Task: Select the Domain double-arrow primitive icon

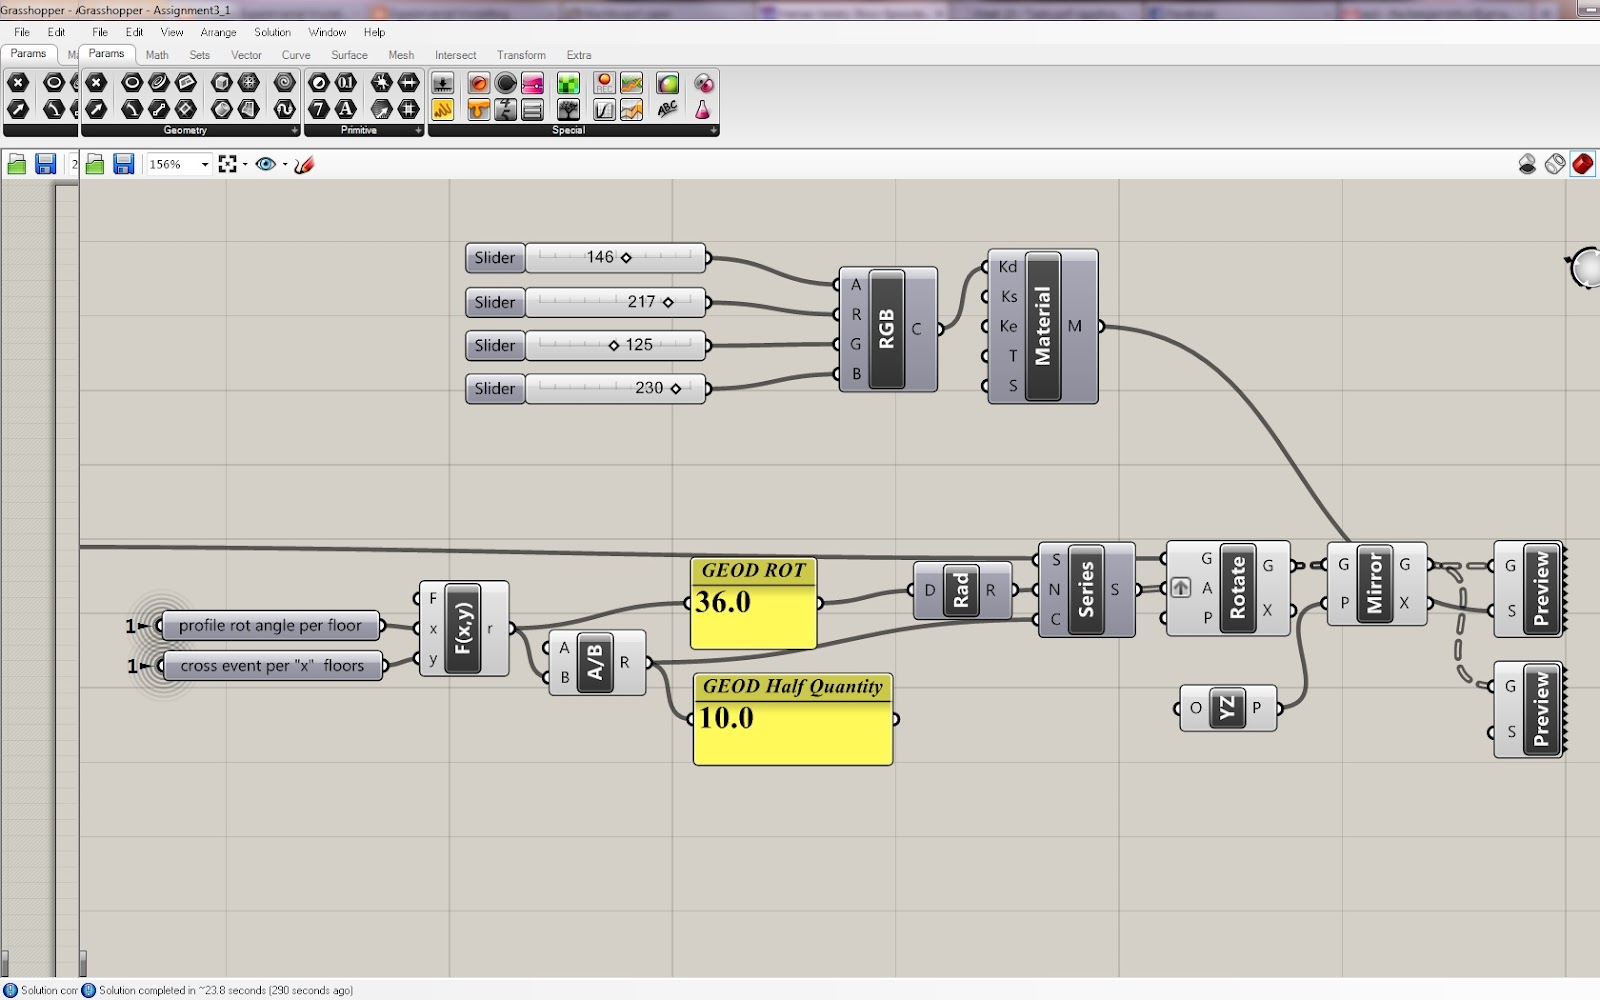Action: point(409,82)
